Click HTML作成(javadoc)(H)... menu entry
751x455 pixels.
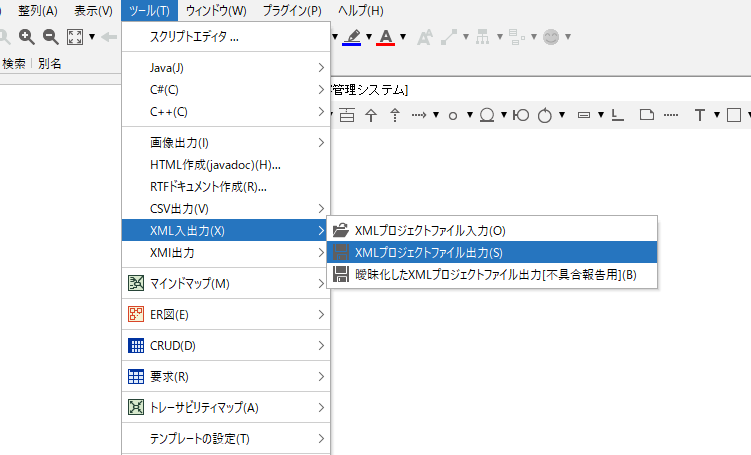tap(215, 164)
